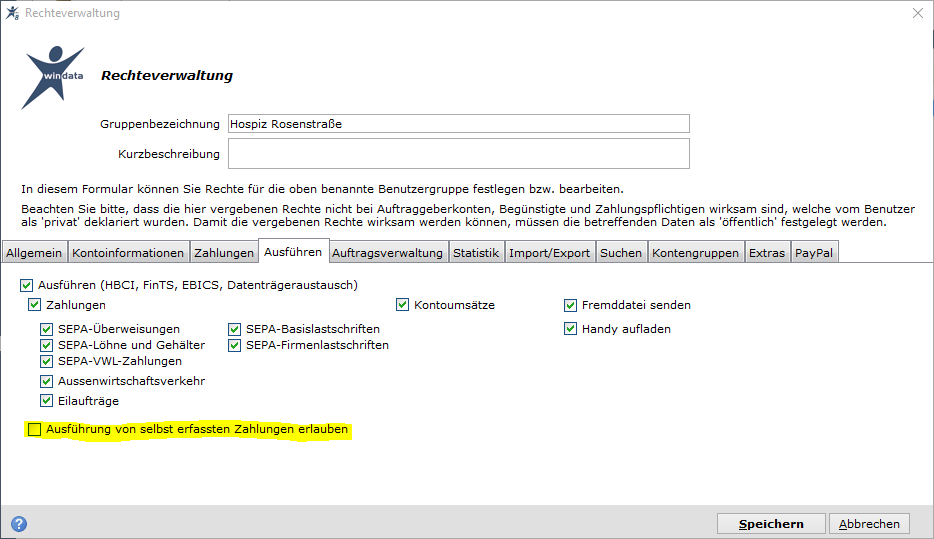Open the PayPal tab
This screenshot has height=539, width=934.
tap(814, 253)
